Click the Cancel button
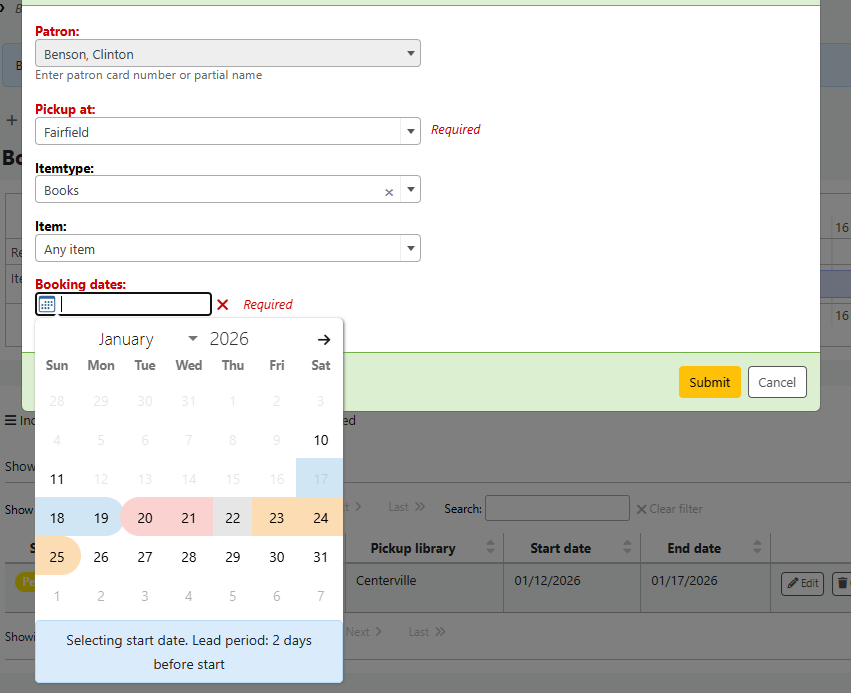Screen dimensions: 851x693 (777, 382)
